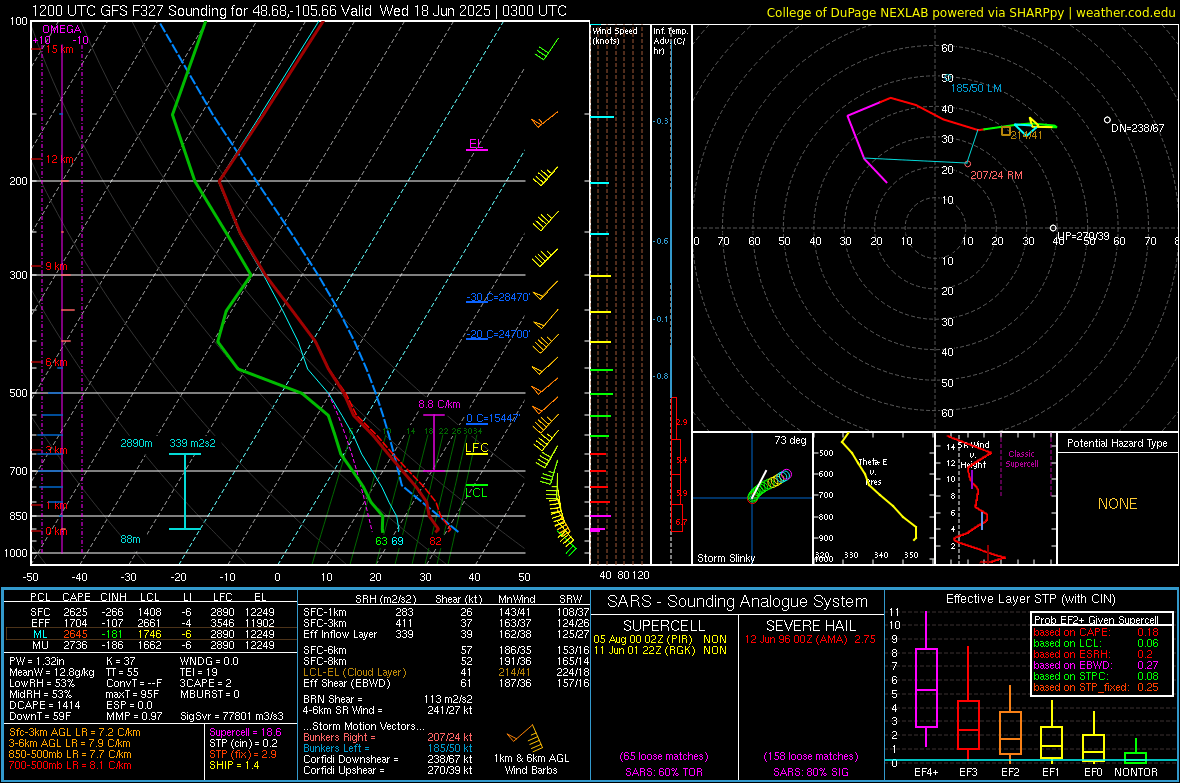Click the Storm Slinky circle plot
This screenshot has height=783, width=1180.
coord(768,486)
